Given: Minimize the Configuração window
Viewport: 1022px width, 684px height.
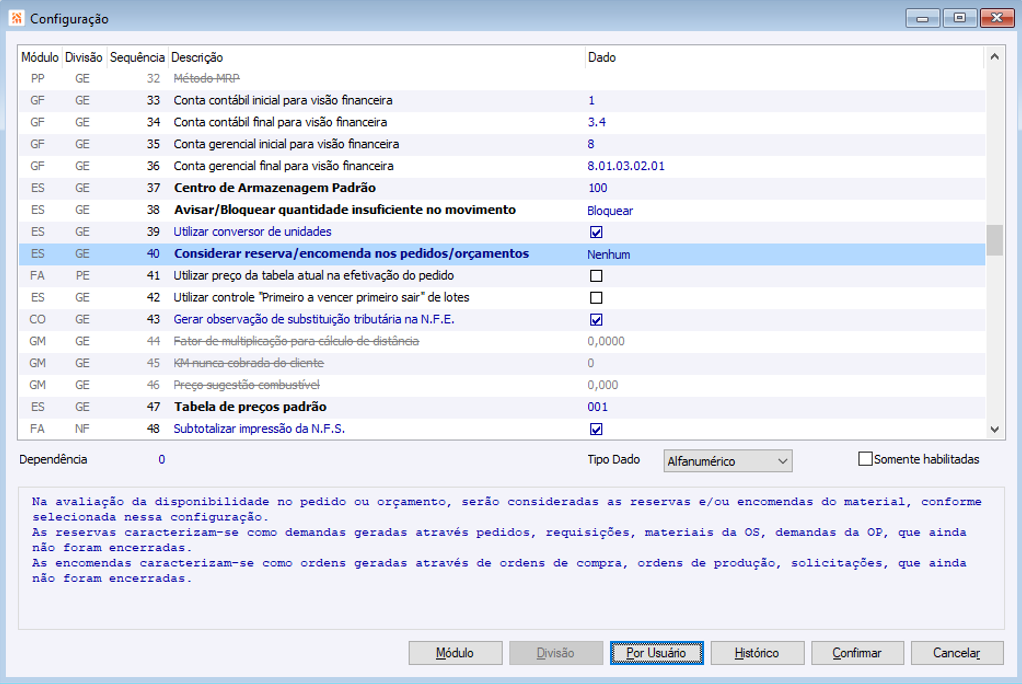Looking at the screenshot, I should point(922,18).
